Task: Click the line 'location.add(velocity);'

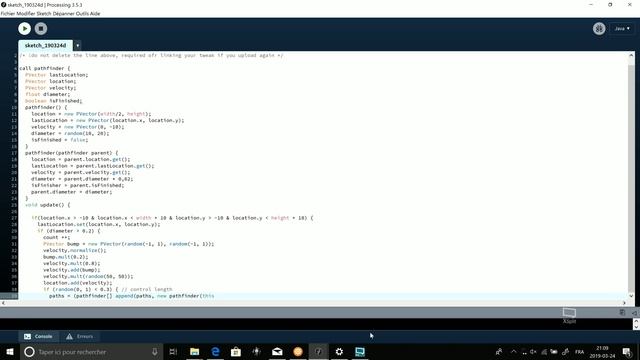Action: [77, 283]
